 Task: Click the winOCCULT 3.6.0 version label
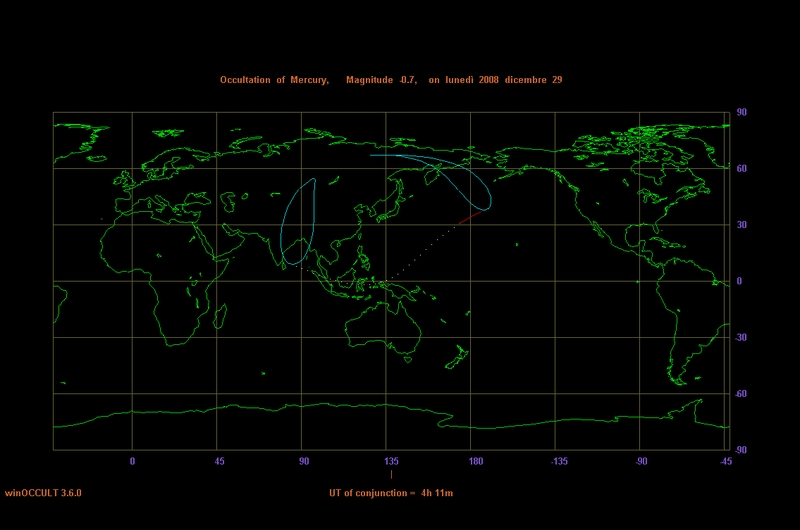43,493
